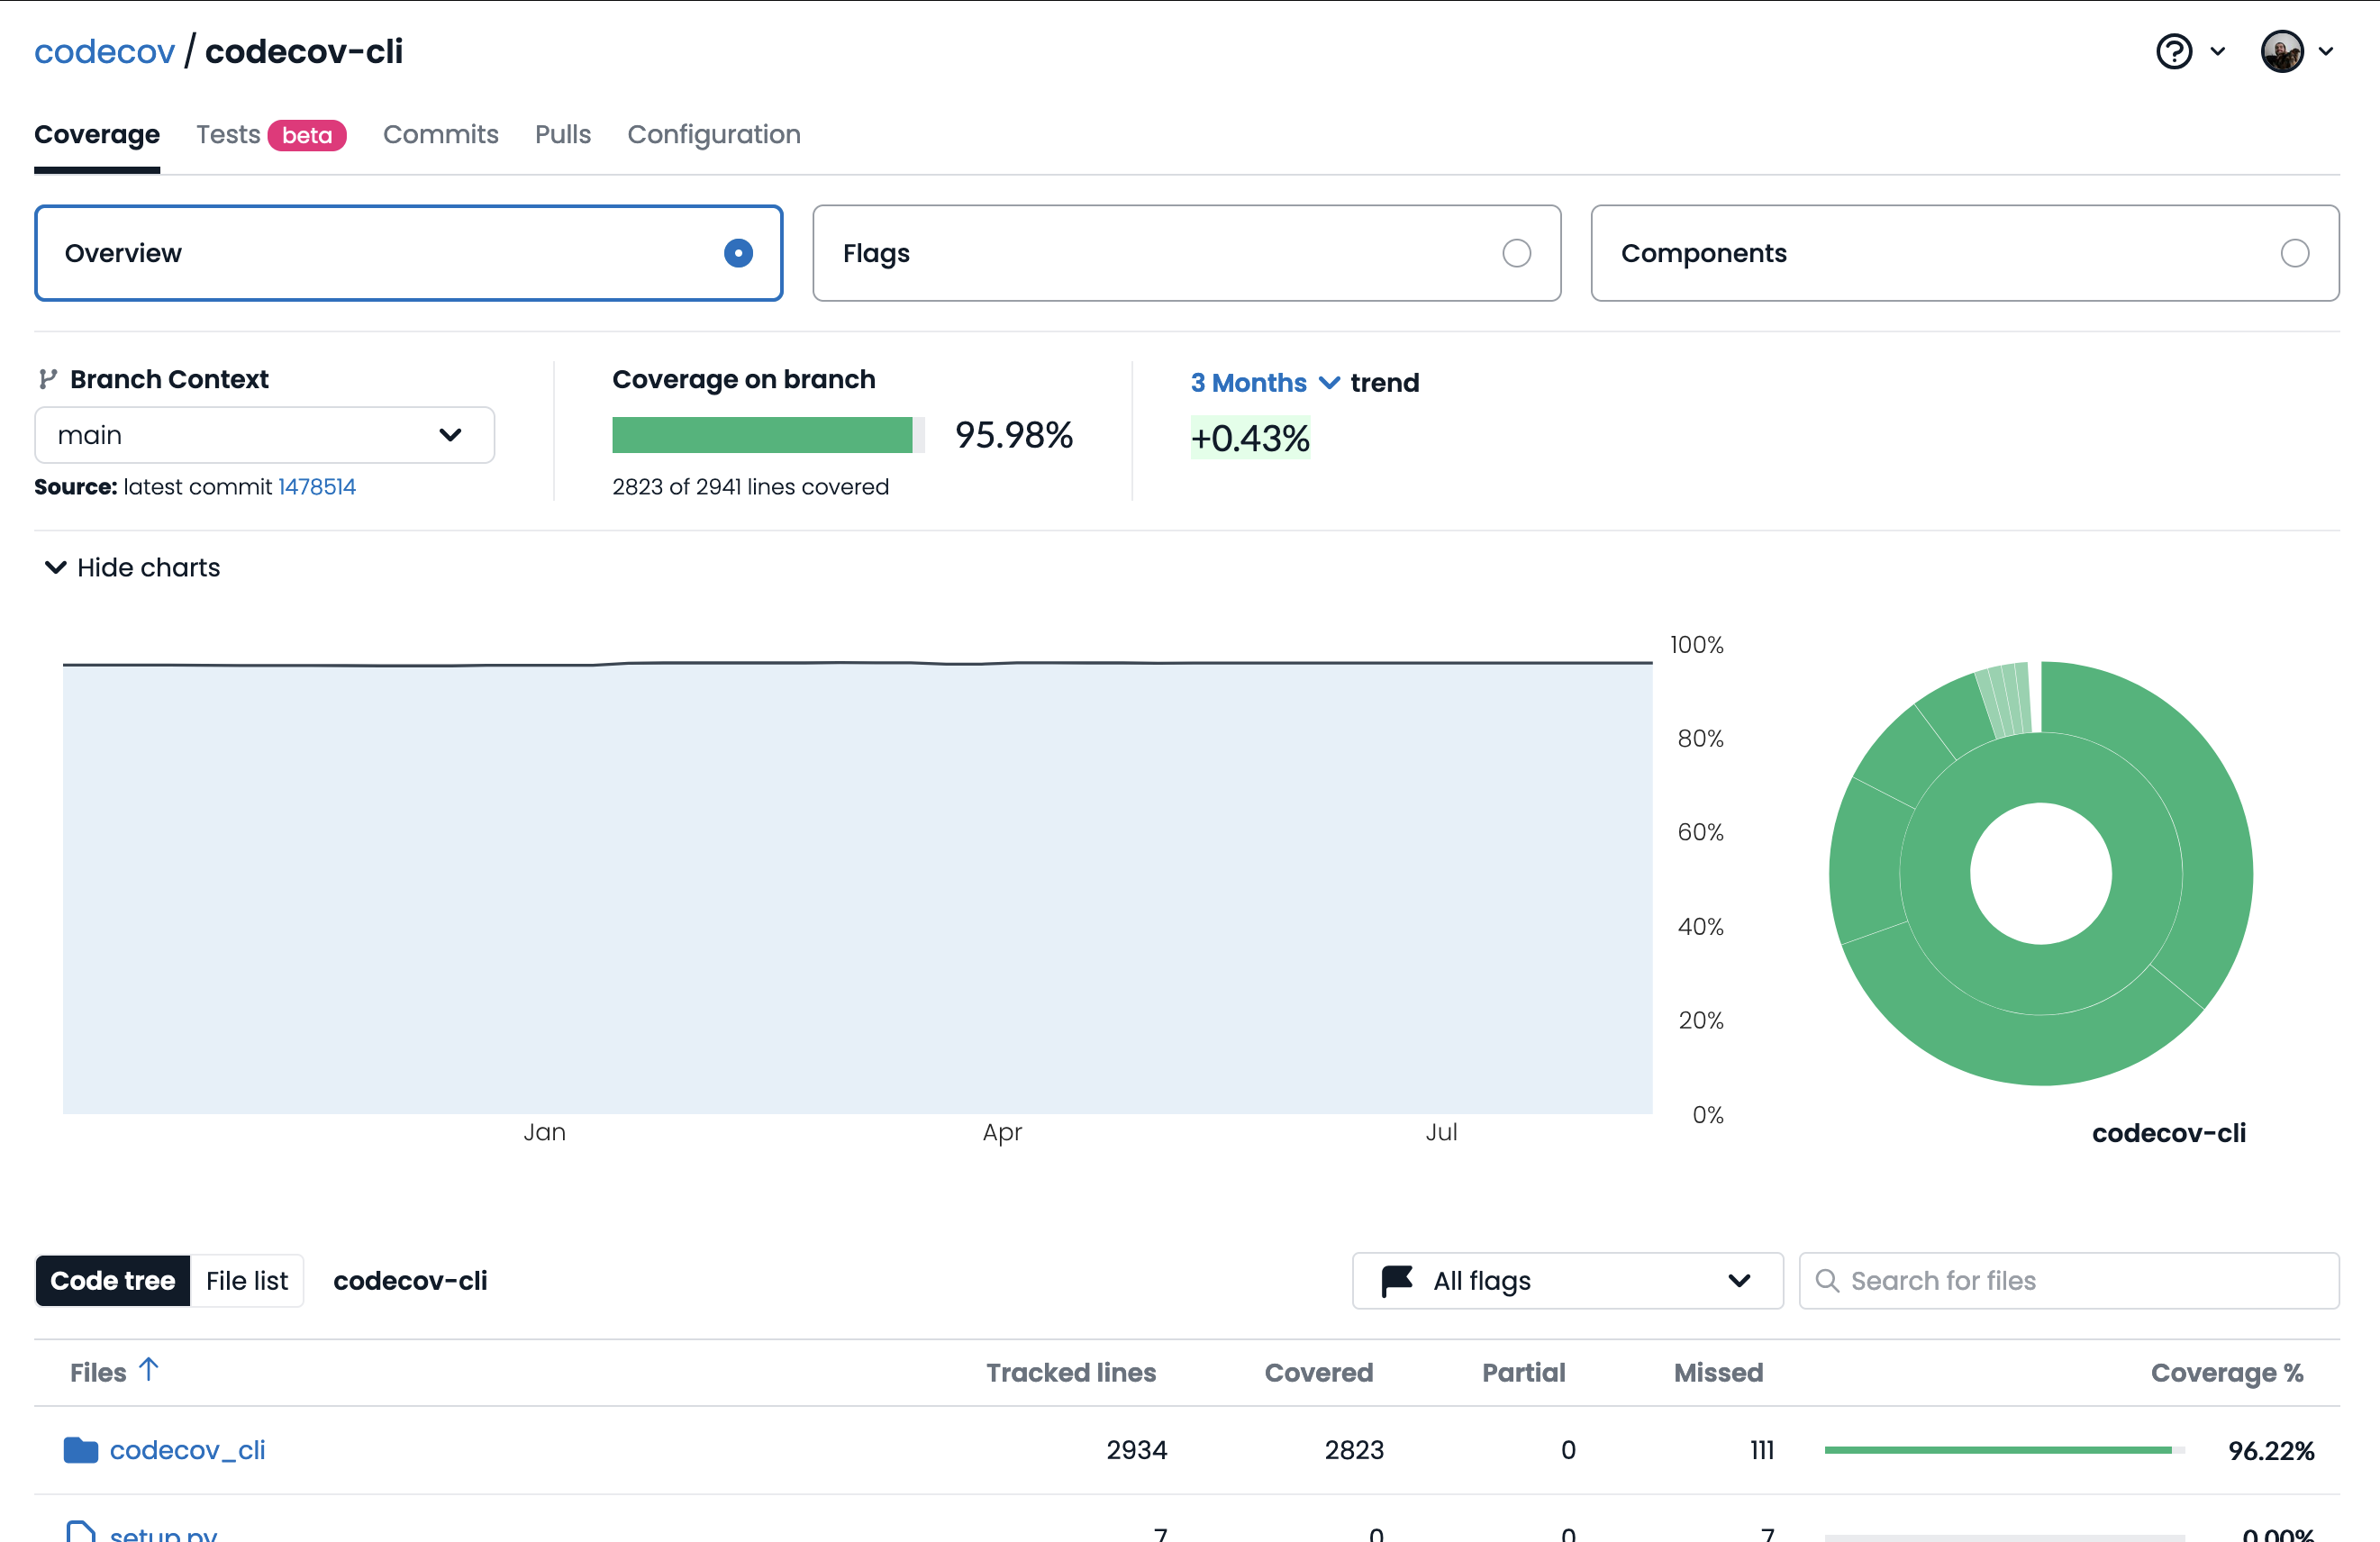The width and height of the screenshot is (2380, 1542).
Task: Open latest commit 1478514 link
Action: click(316, 486)
